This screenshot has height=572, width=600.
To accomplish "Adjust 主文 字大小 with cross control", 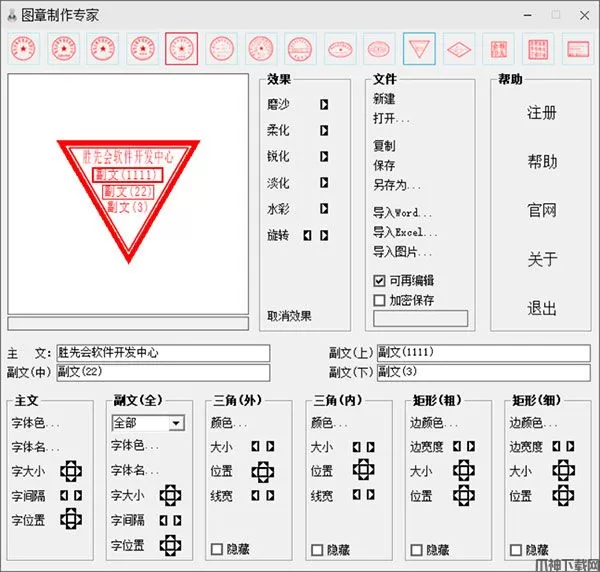I will tap(71, 471).
